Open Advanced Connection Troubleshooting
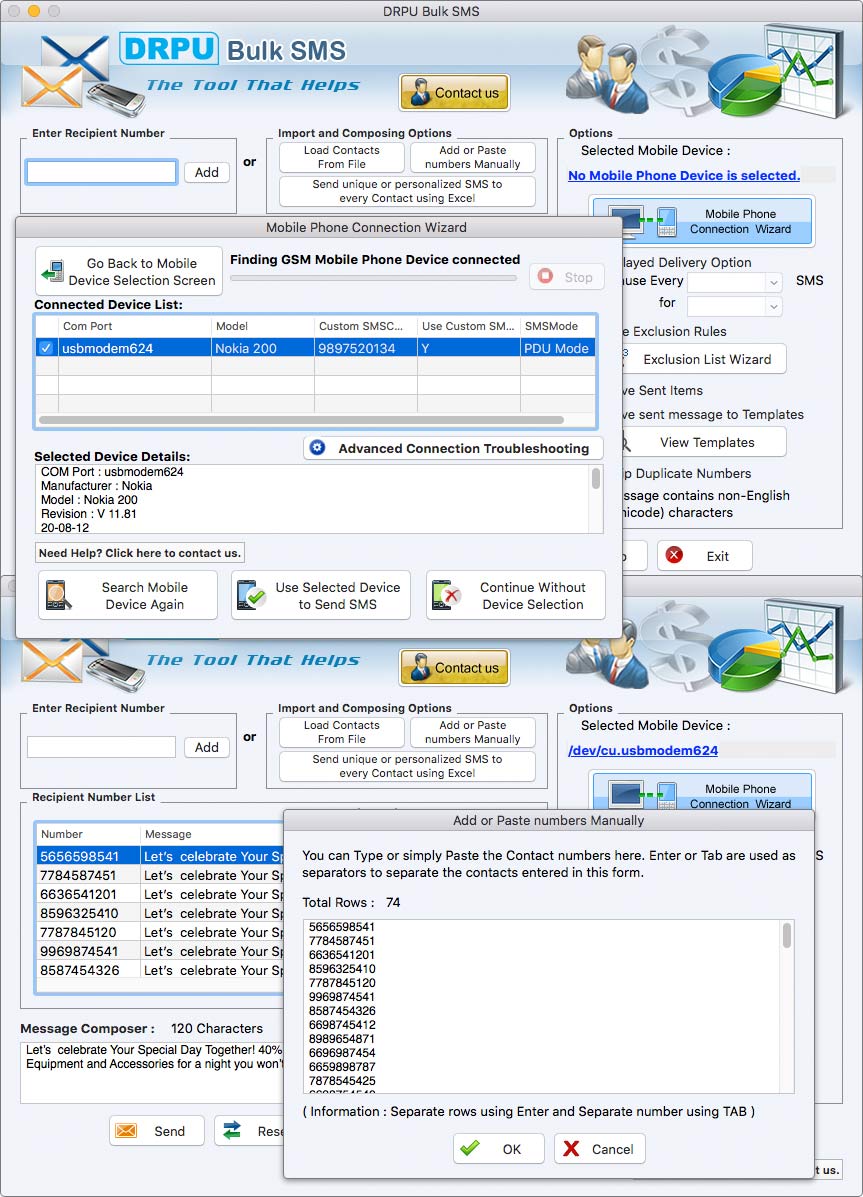Viewport: 863px width, 1197px height. tap(452, 447)
